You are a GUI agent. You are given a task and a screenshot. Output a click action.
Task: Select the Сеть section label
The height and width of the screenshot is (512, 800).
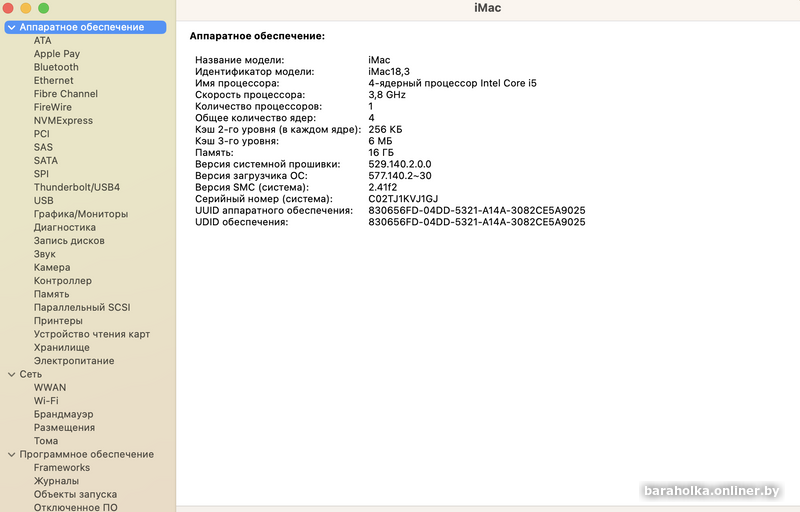pos(31,374)
